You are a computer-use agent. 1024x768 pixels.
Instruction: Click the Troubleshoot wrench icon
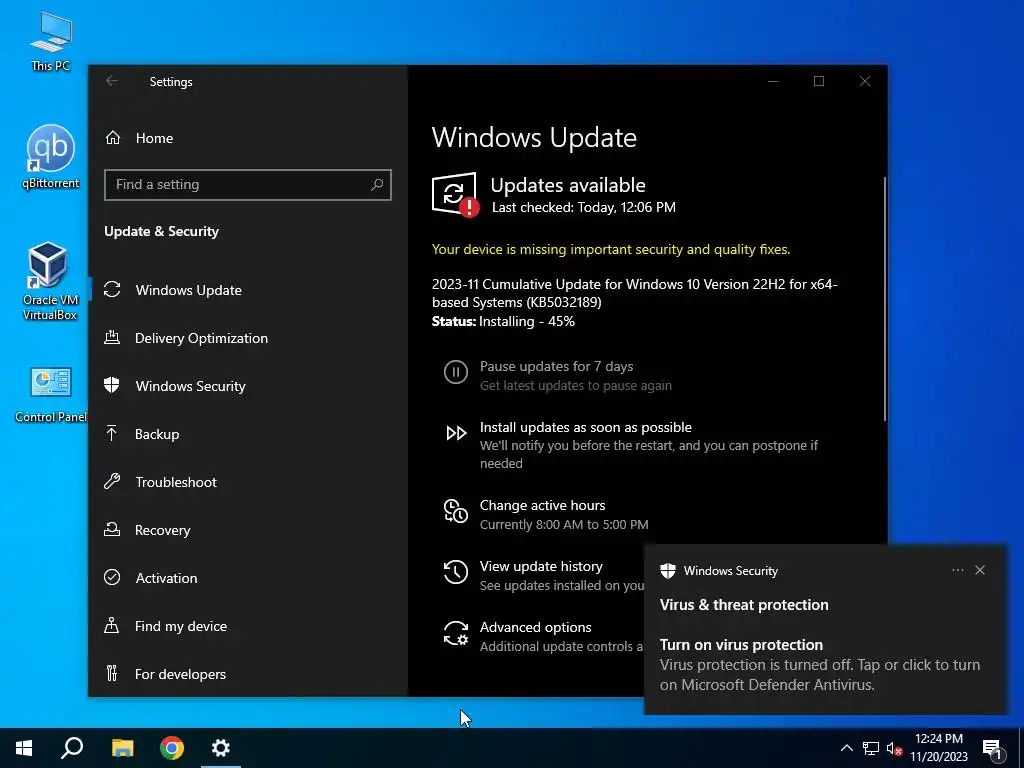112,481
